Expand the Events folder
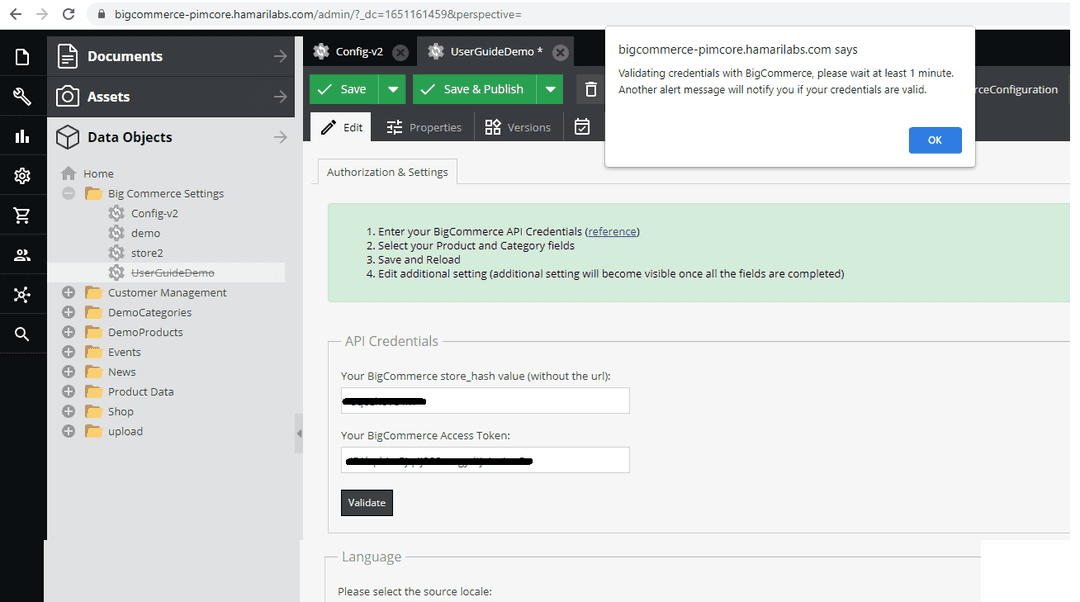The height and width of the screenshot is (602, 1080). pyautogui.click(x=68, y=352)
